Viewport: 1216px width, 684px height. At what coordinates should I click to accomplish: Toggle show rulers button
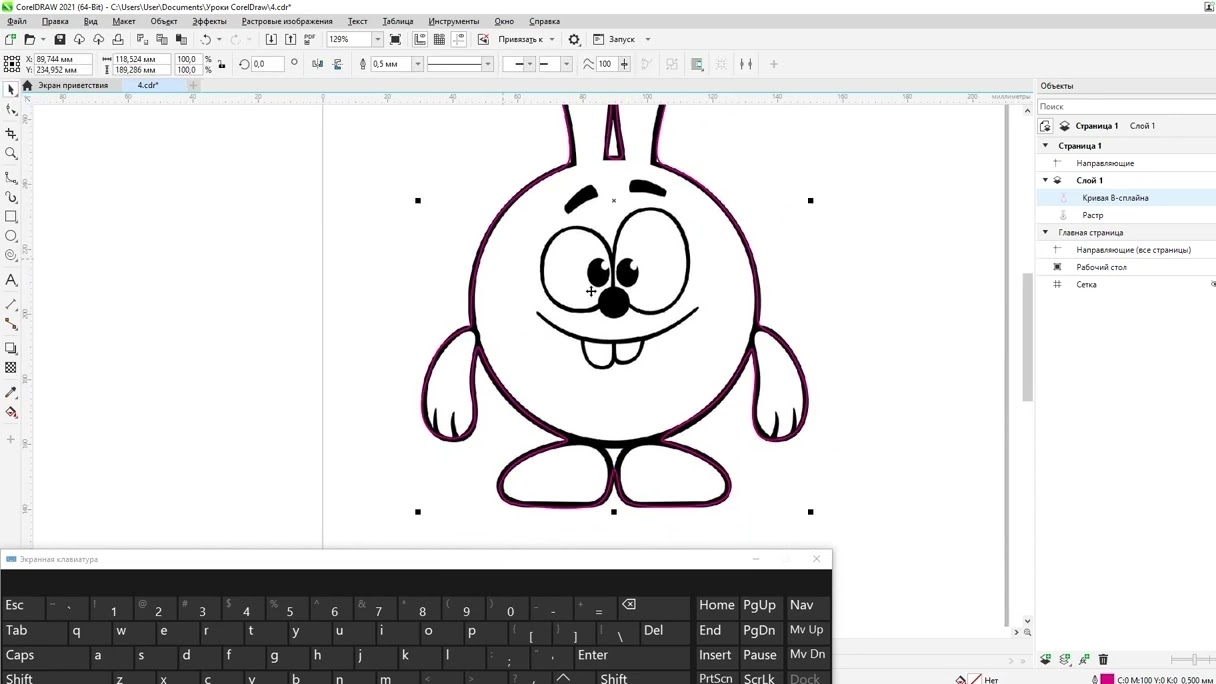point(420,39)
